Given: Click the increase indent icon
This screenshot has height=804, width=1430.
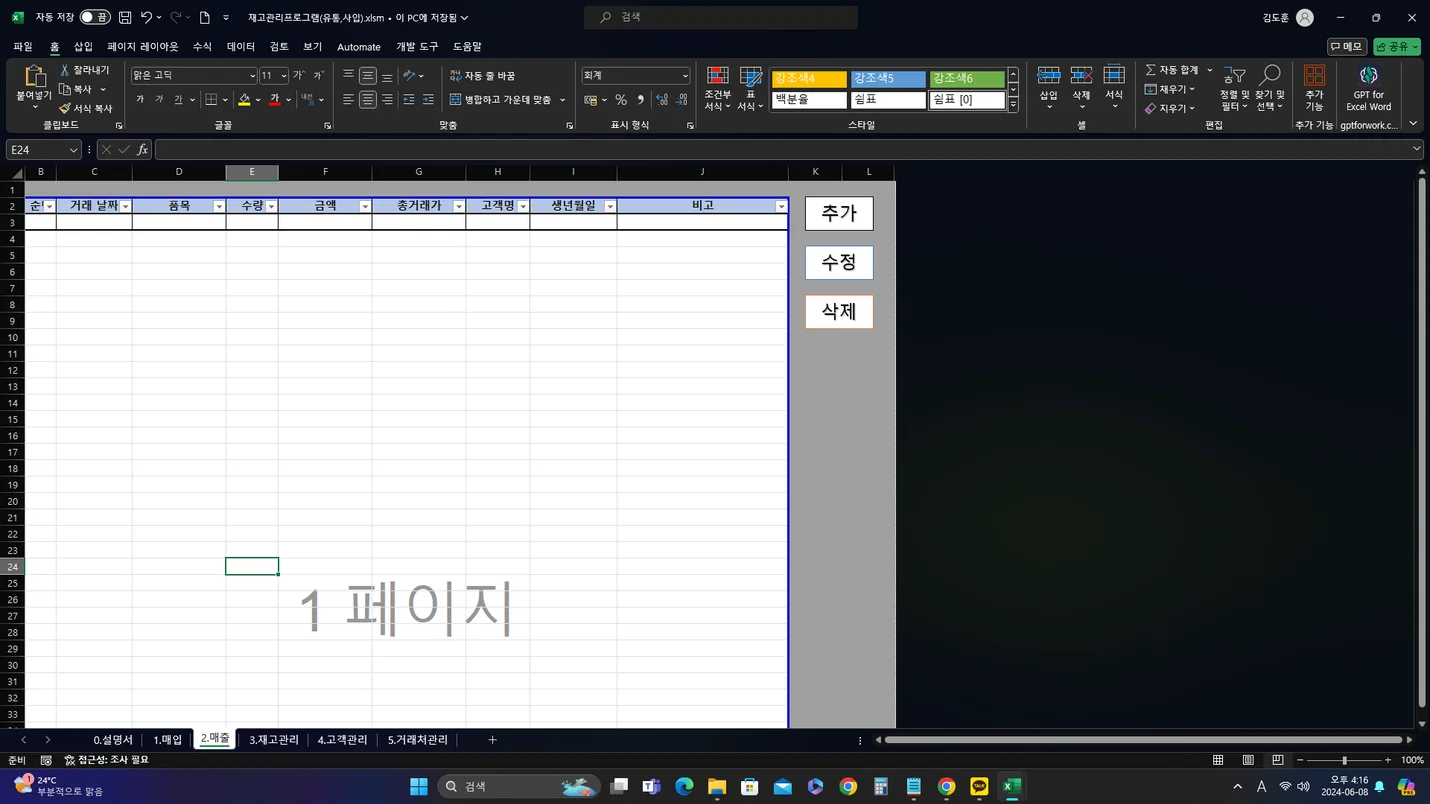Looking at the screenshot, I should [x=428, y=100].
